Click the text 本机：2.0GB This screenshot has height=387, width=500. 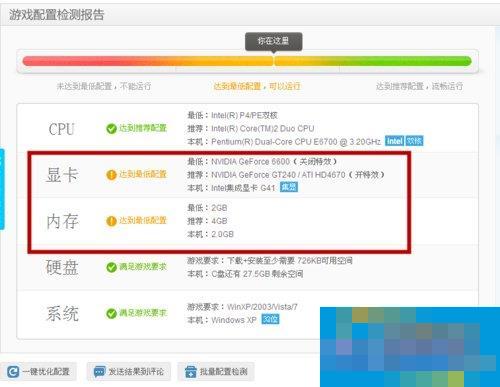tap(210, 234)
